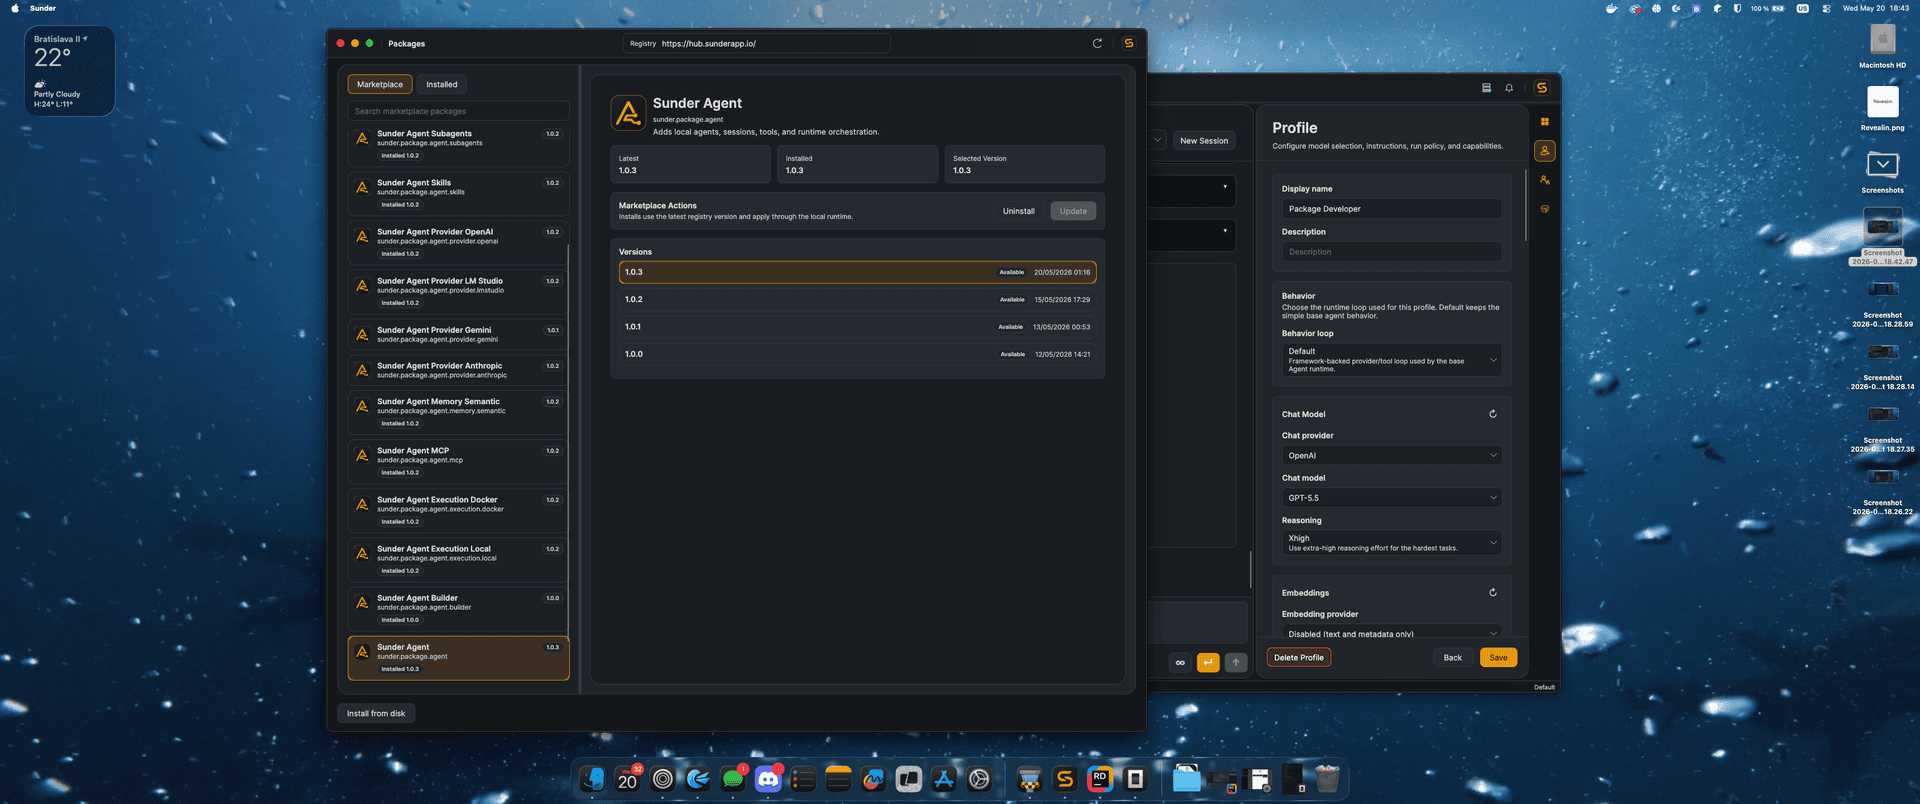
Task: Open Macintosh HD desktop icon
Action: tap(1883, 45)
